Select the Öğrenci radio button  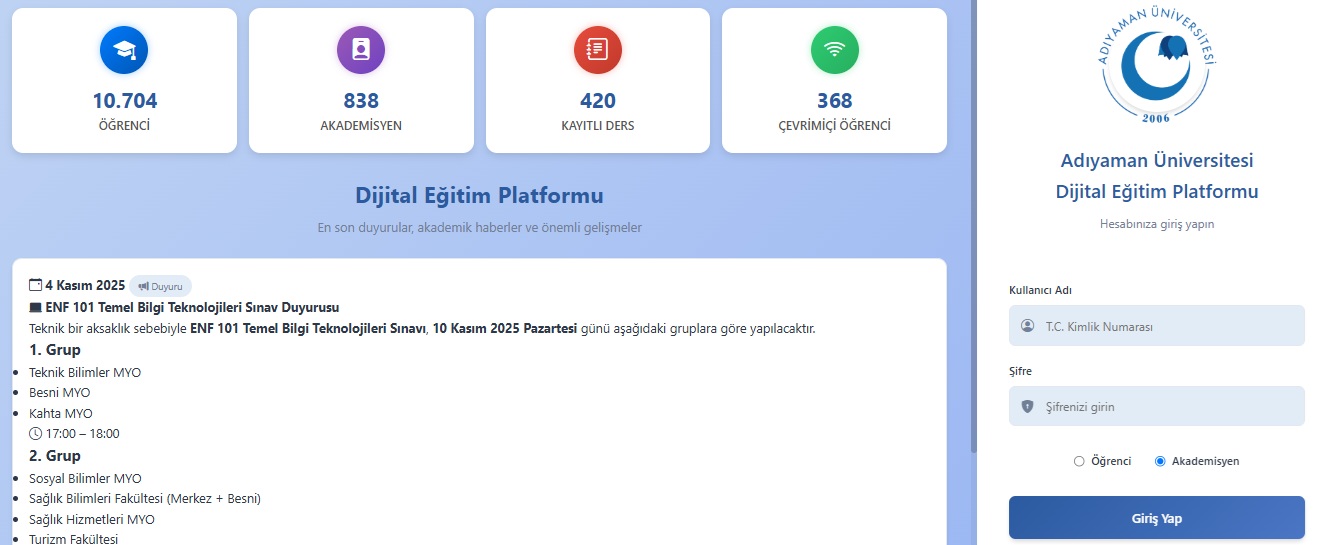[1078, 461]
